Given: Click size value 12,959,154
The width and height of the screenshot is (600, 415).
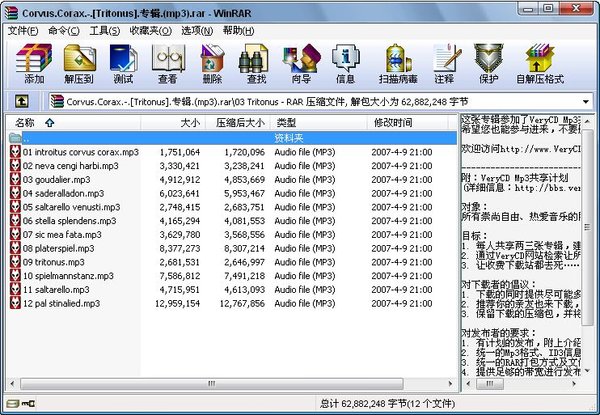Looking at the screenshot, I should point(177,304).
